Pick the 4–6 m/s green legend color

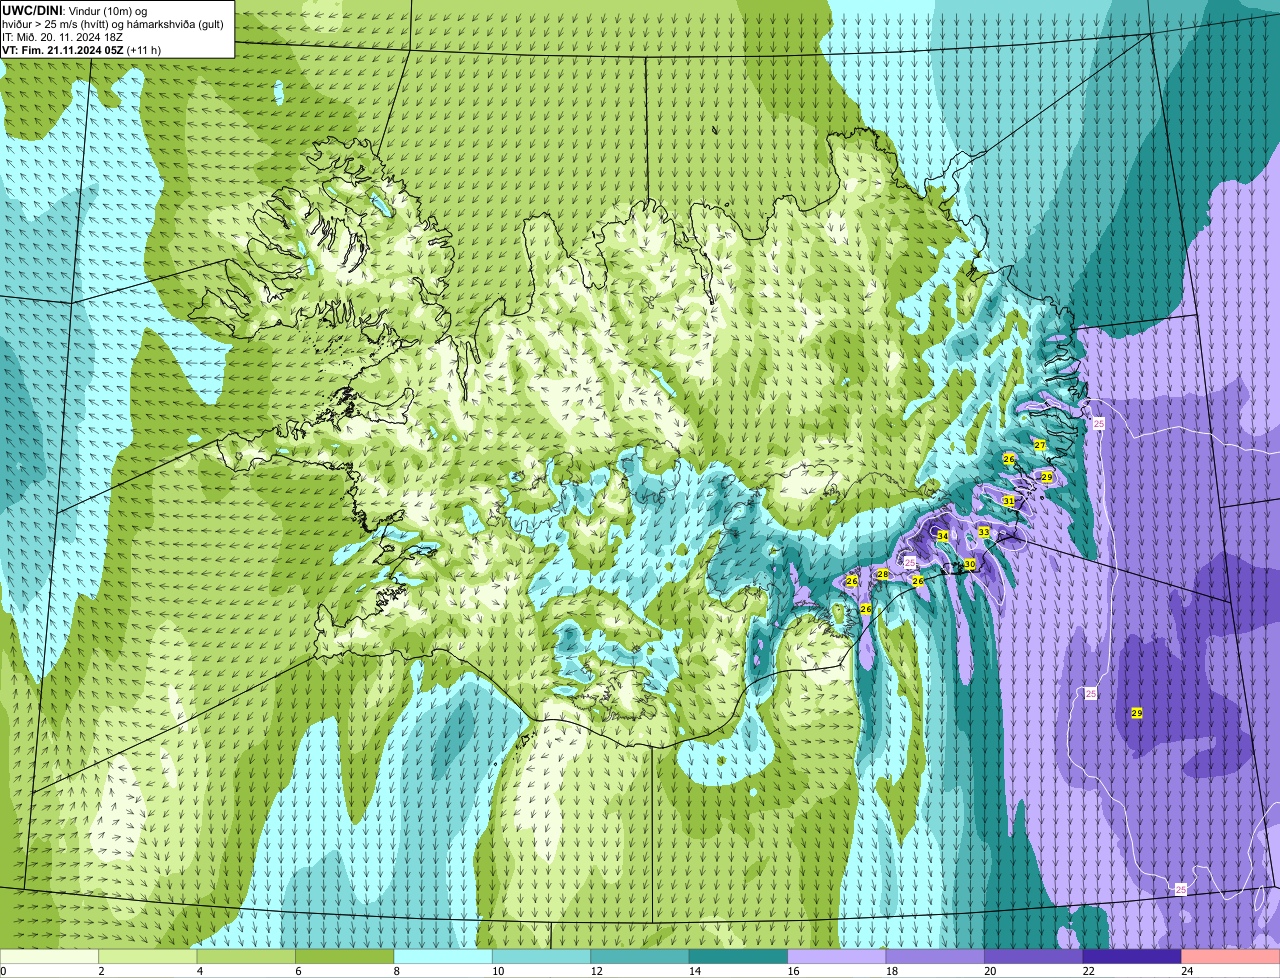point(246,956)
